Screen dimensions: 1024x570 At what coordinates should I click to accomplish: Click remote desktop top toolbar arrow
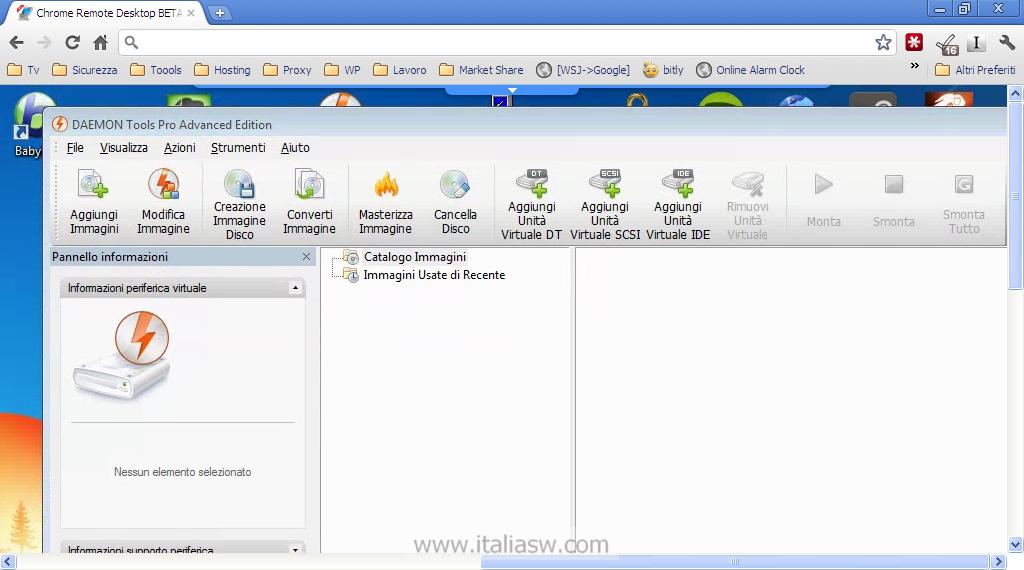point(512,90)
